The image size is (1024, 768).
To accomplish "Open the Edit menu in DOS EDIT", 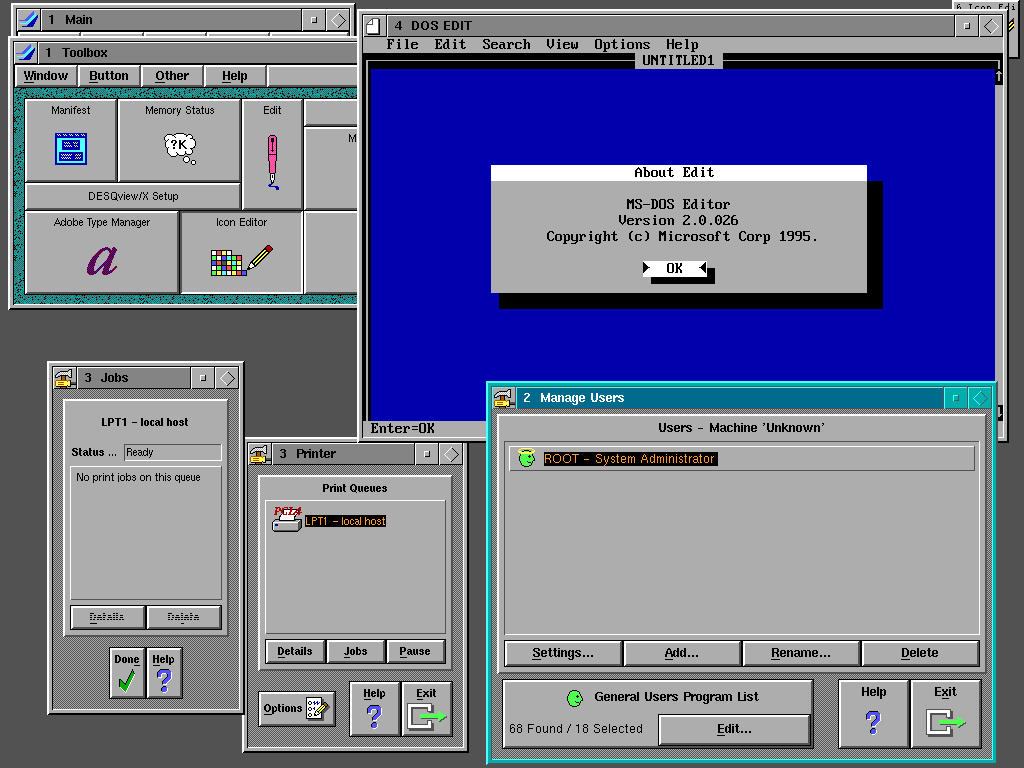I will 451,44.
